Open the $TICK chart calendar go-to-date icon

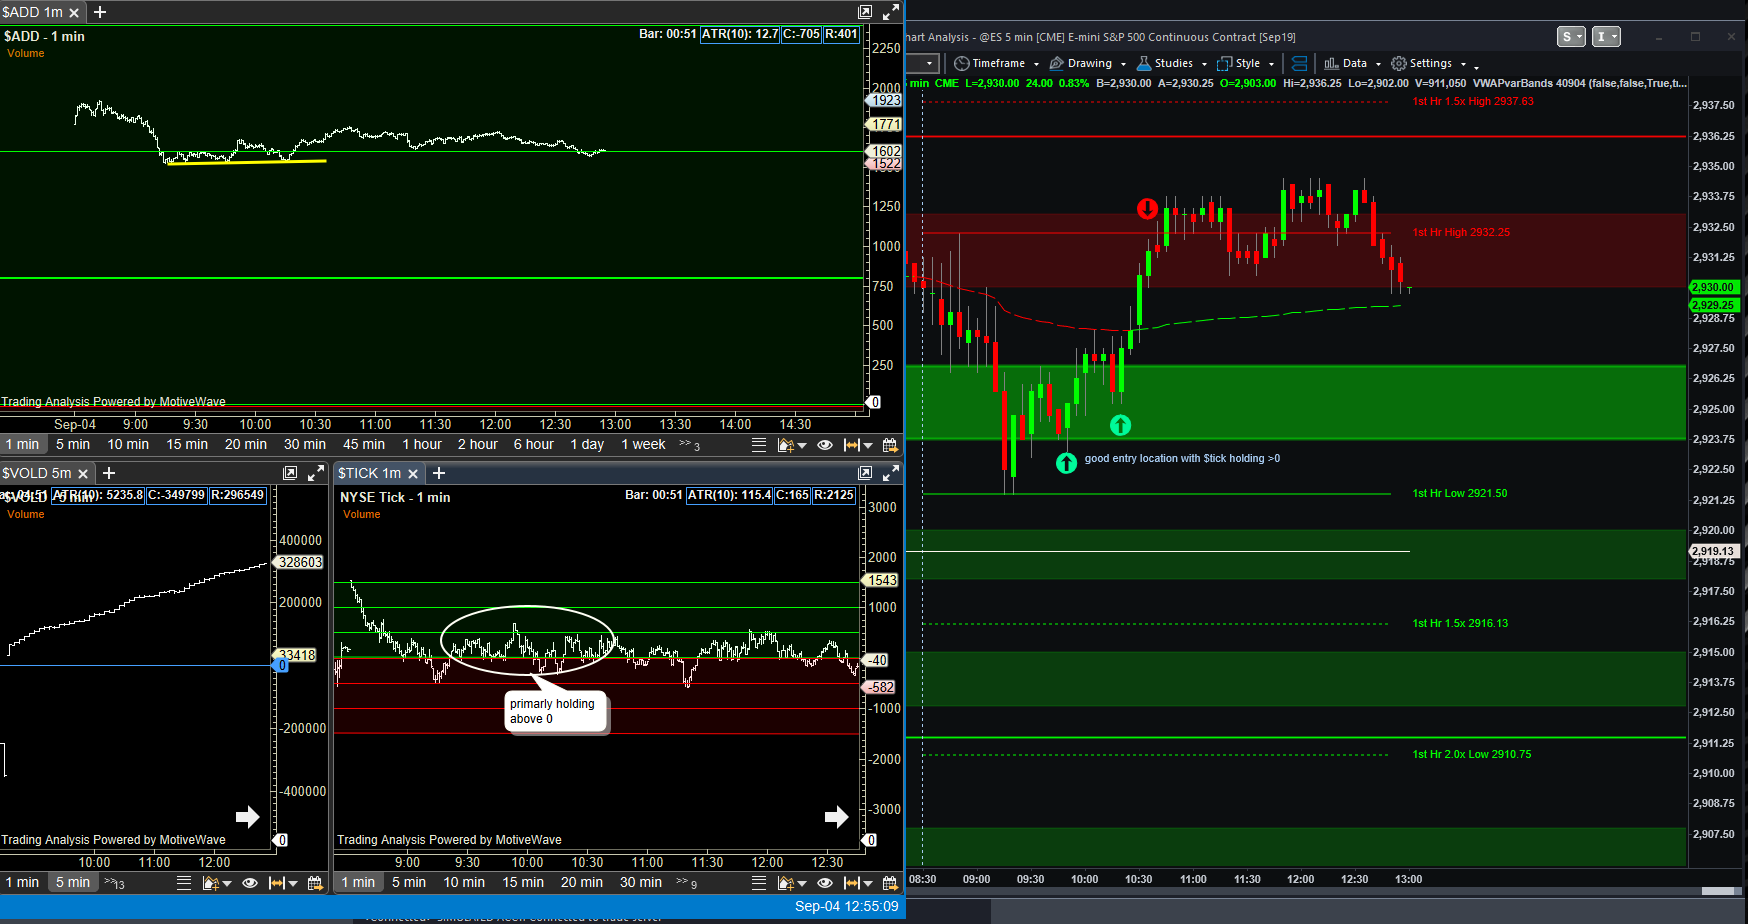click(890, 883)
